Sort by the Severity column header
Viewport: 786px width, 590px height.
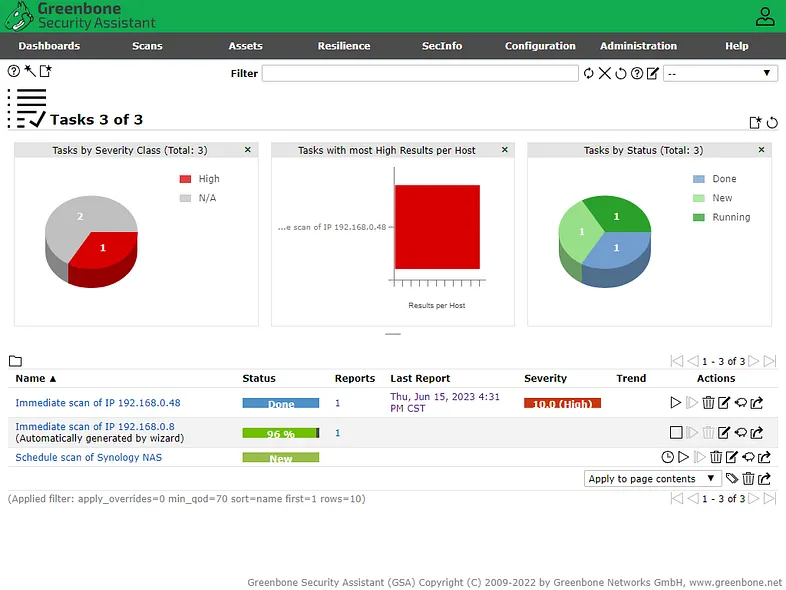click(545, 378)
